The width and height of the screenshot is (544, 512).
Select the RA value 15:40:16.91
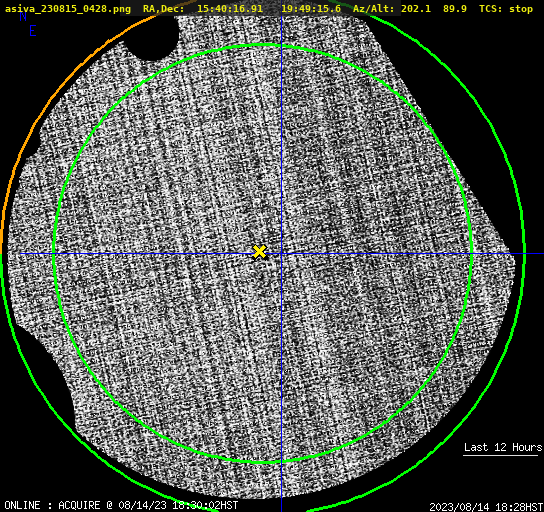pyautogui.click(x=230, y=9)
